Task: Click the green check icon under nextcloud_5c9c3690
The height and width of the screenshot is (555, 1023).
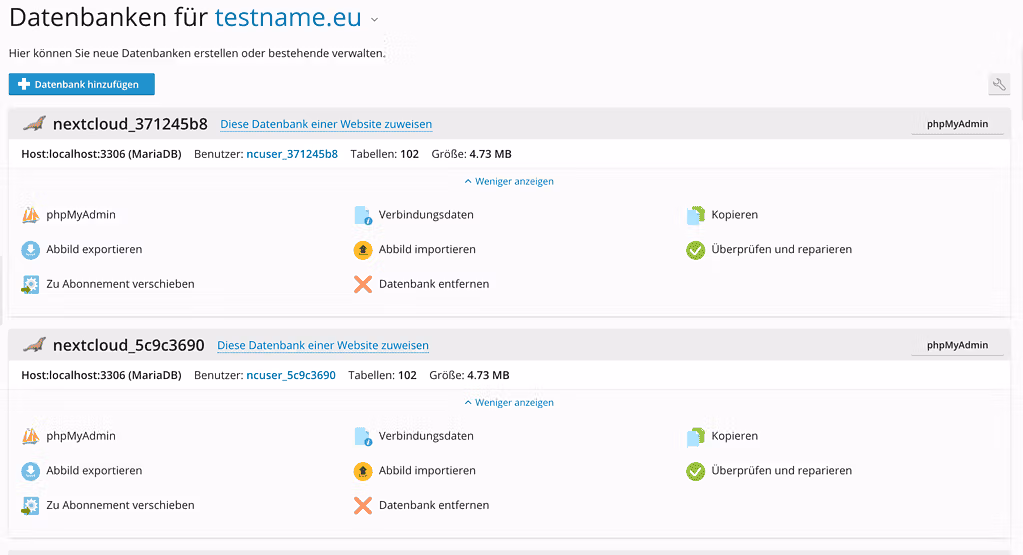Action: click(695, 471)
